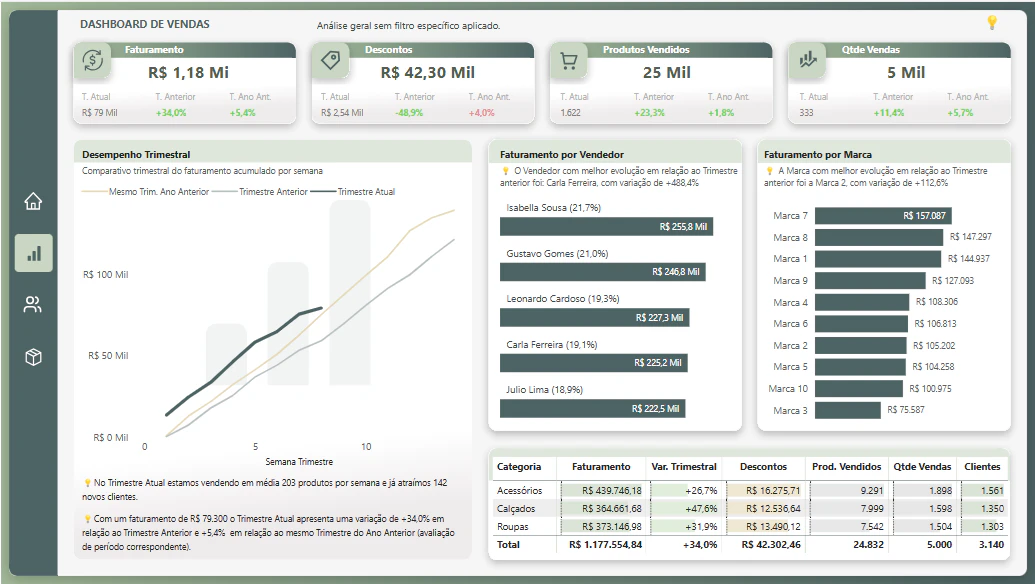Click the Mesmo Trim. Ano Anterior legend entry
The height and width of the screenshot is (584, 1035).
pos(146,192)
